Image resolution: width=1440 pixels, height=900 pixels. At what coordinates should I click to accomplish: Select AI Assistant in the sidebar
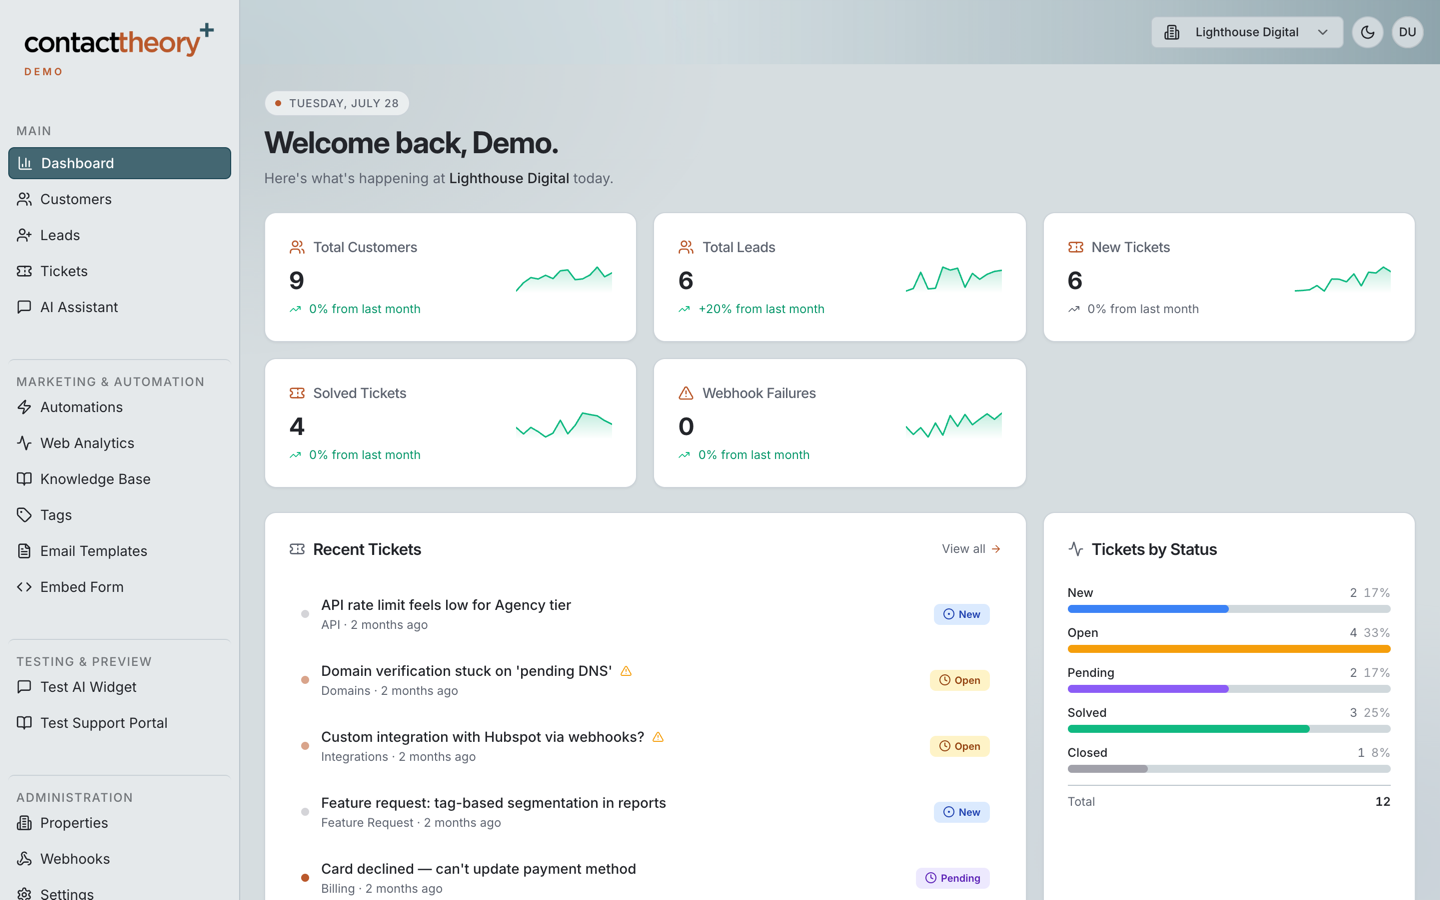click(x=119, y=307)
